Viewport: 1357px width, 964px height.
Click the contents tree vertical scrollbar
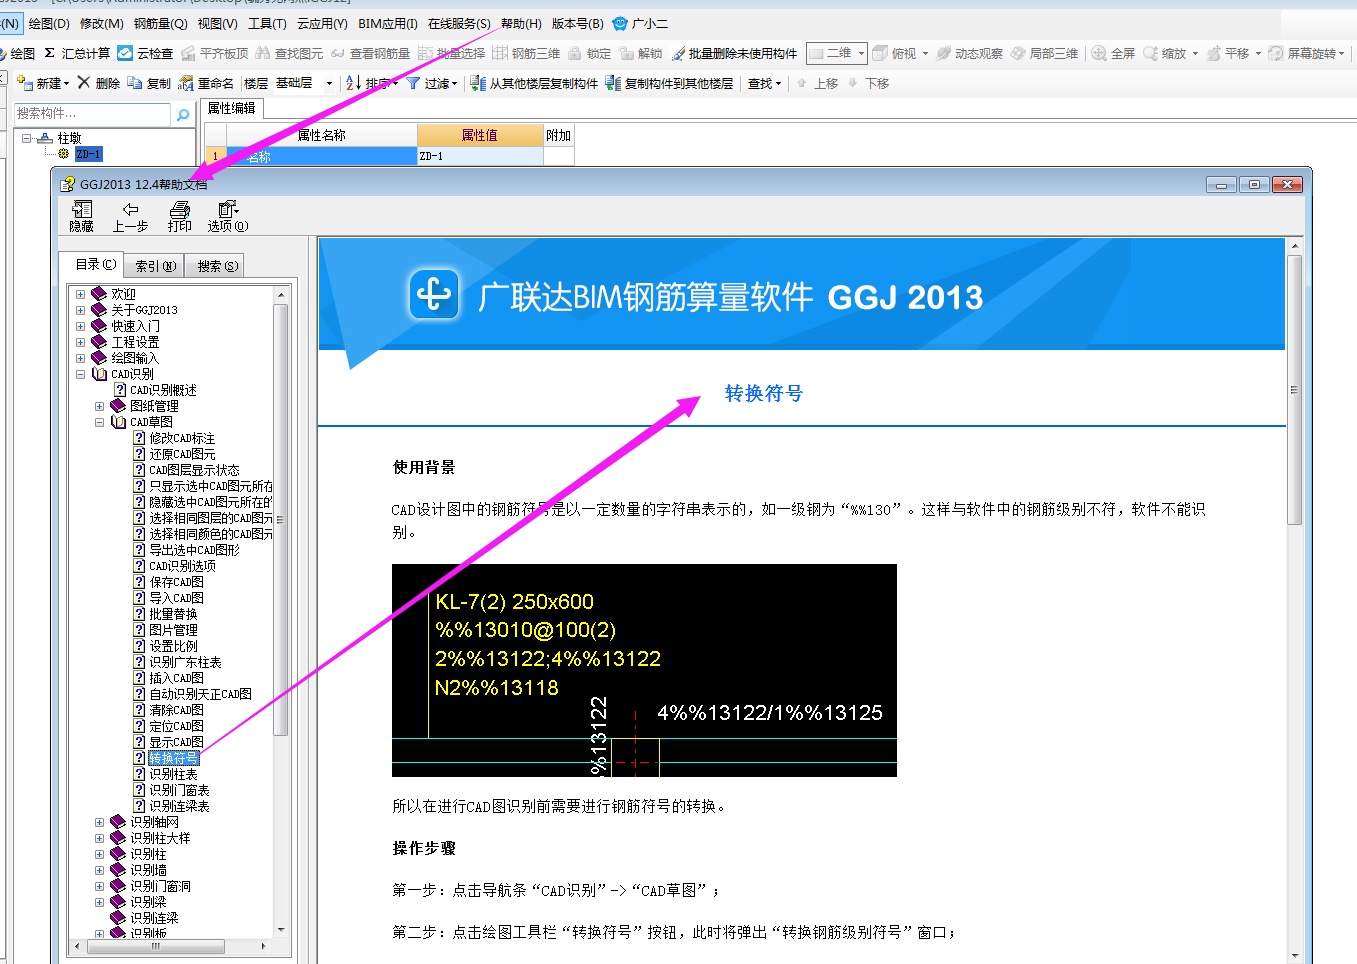pyautogui.click(x=281, y=520)
